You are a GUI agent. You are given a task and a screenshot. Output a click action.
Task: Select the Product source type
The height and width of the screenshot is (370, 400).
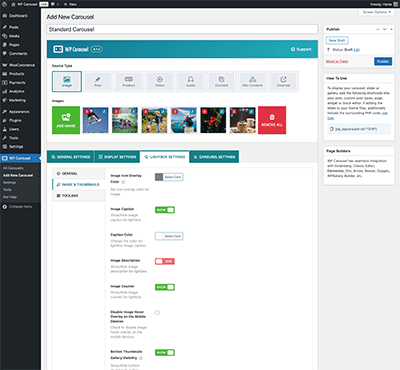(x=129, y=81)
